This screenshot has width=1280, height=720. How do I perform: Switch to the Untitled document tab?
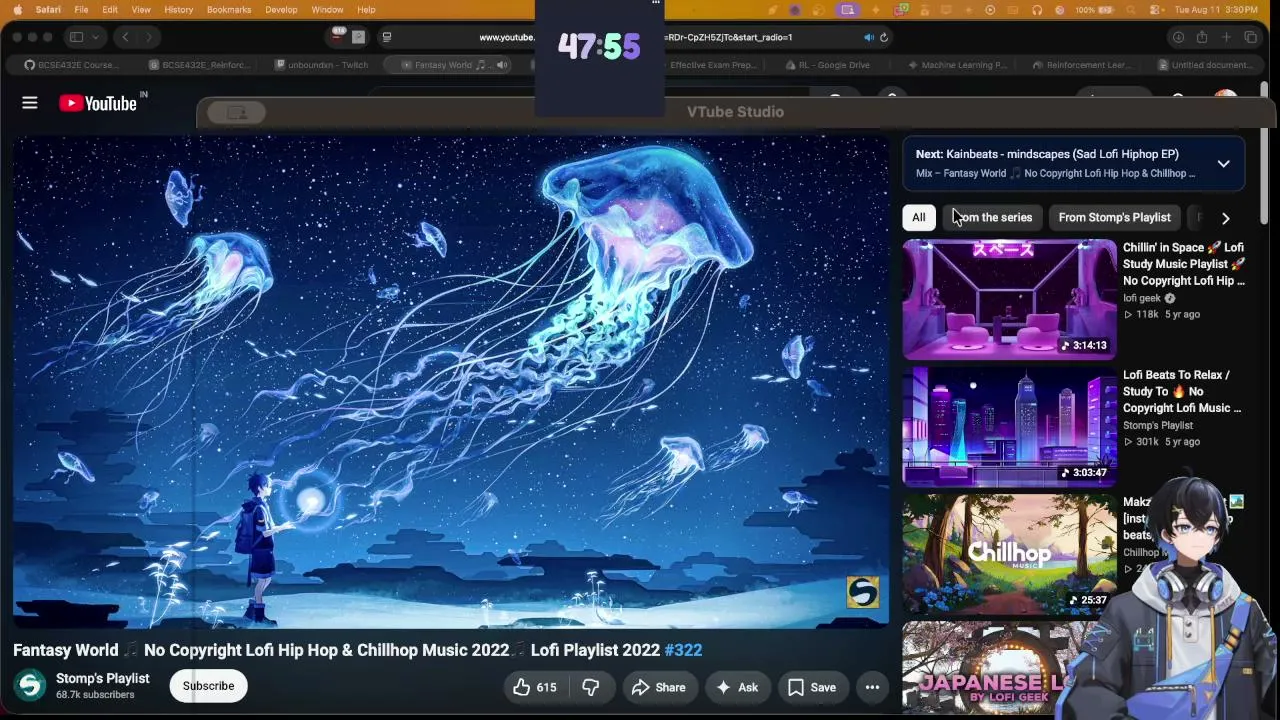1207,65
